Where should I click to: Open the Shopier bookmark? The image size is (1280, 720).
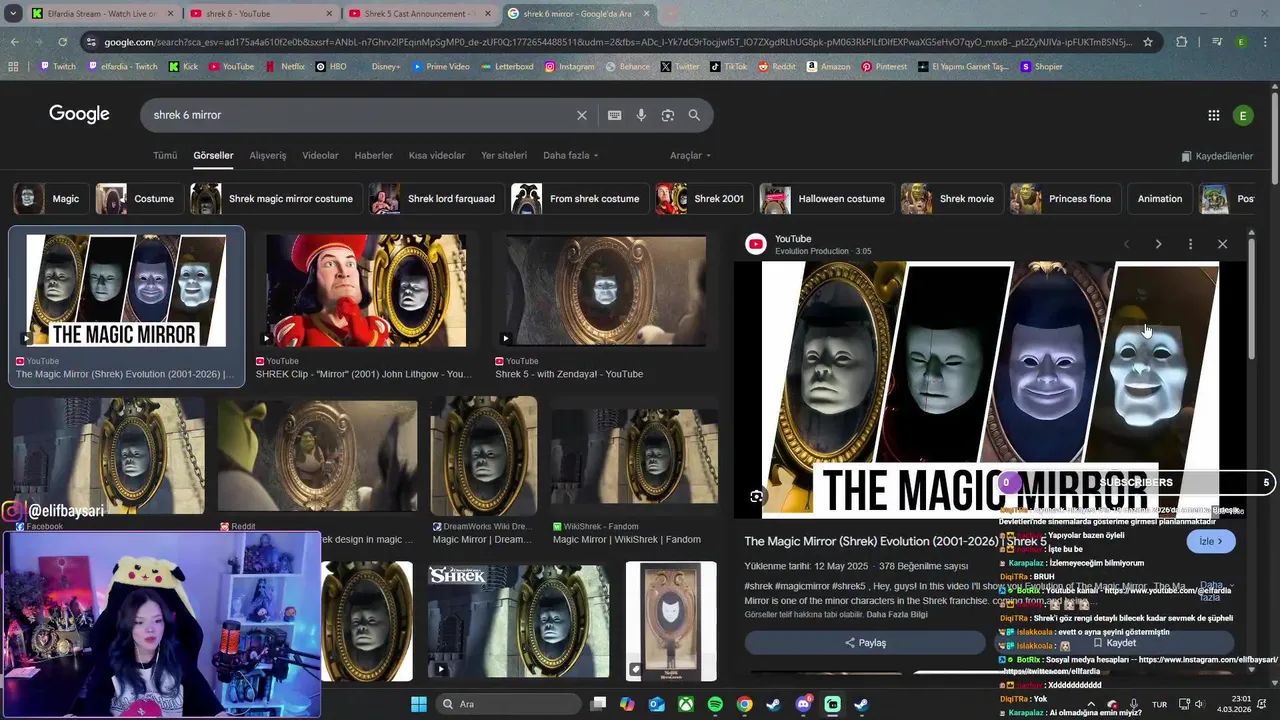click(1041, 67)
